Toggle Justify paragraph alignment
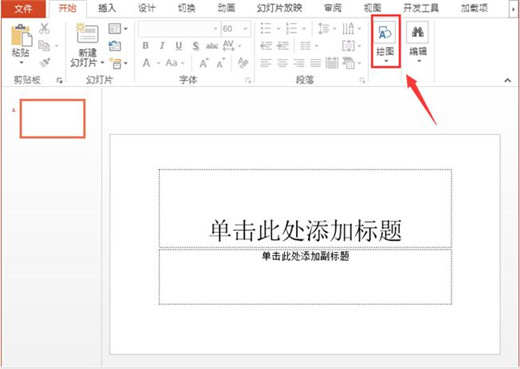The height and width of the screenshot is (369, 520). [x=315, y=63]
